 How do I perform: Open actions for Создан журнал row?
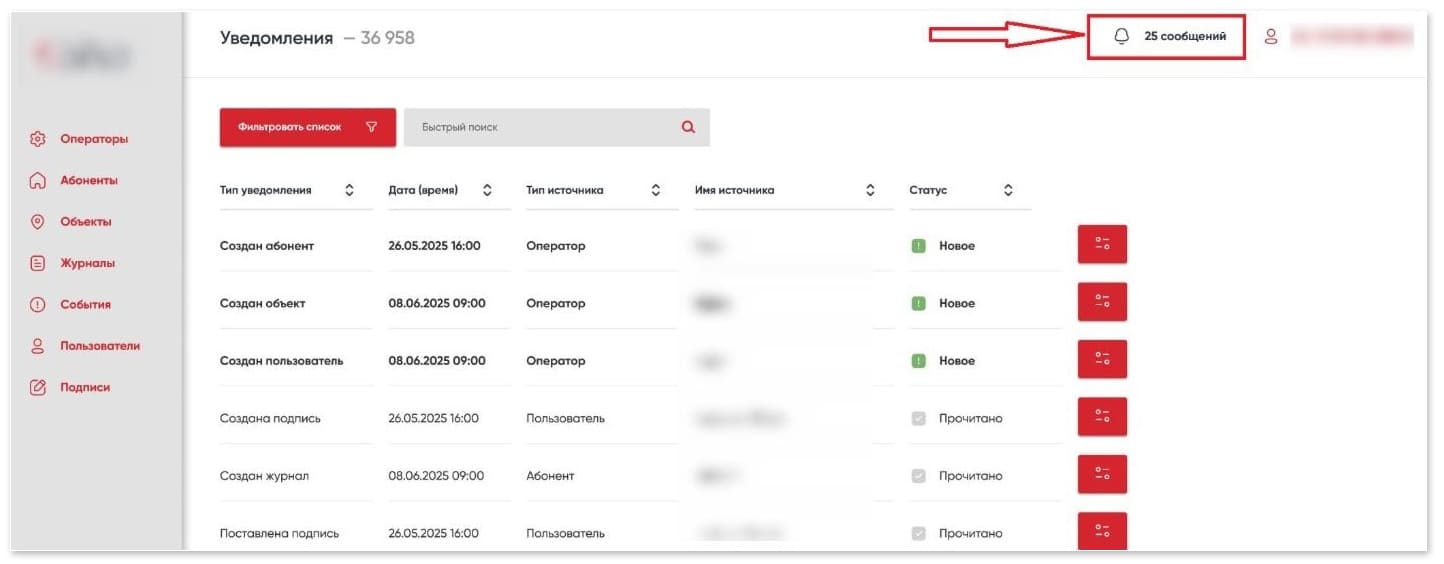point(1102,475)
